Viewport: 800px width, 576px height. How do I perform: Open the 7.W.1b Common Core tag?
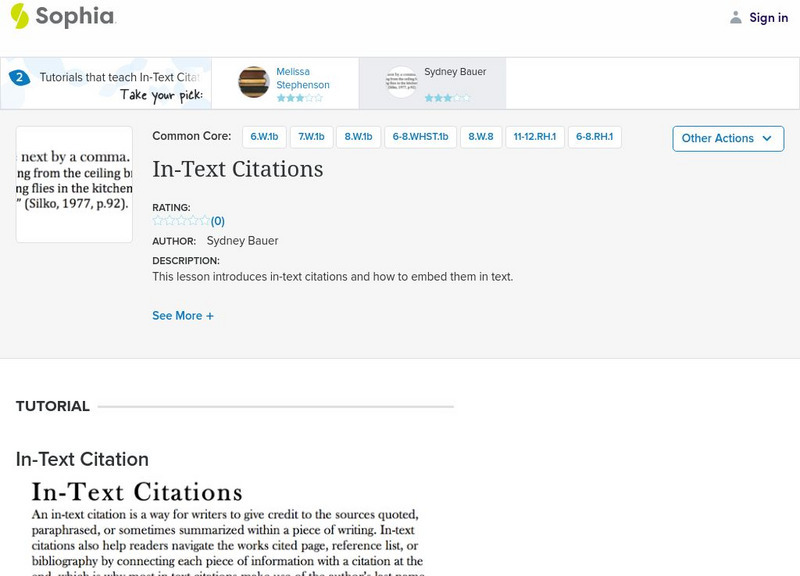click(x=311, y=137)
